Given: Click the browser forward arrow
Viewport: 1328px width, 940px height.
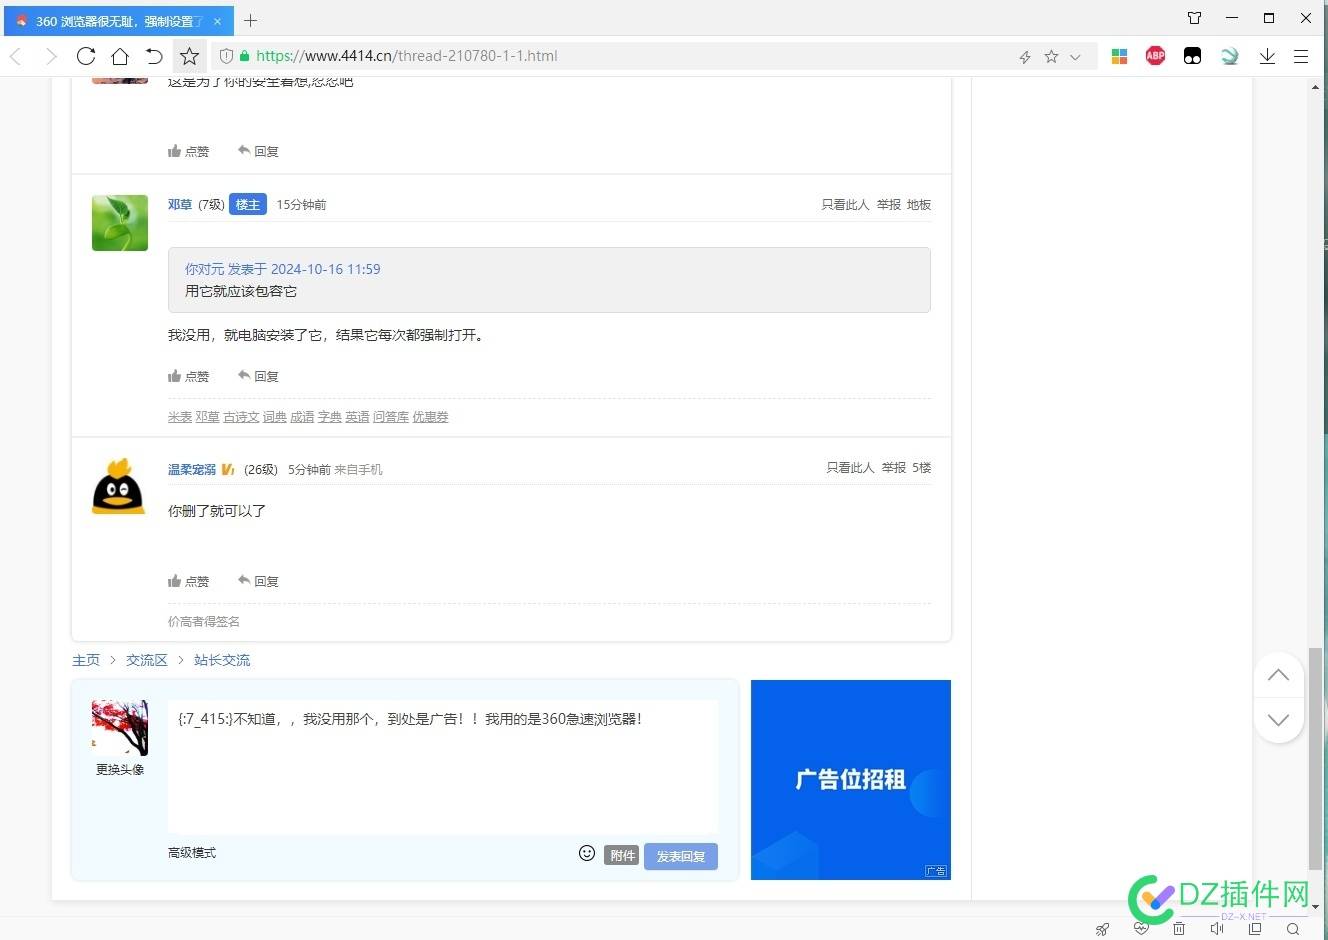Looking at the screenshot, I should (x=51, y=56).
